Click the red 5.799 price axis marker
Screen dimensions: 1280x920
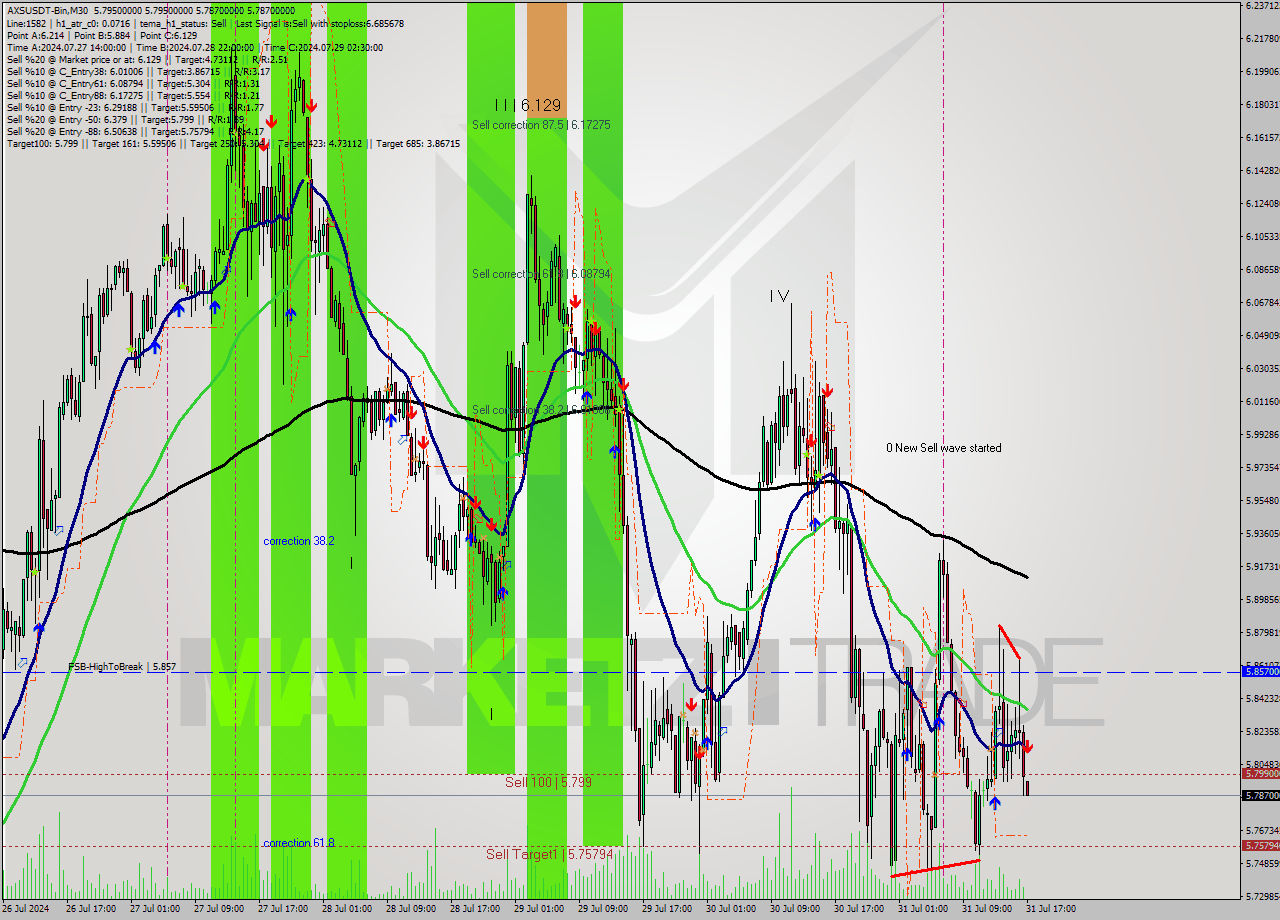1260,773
